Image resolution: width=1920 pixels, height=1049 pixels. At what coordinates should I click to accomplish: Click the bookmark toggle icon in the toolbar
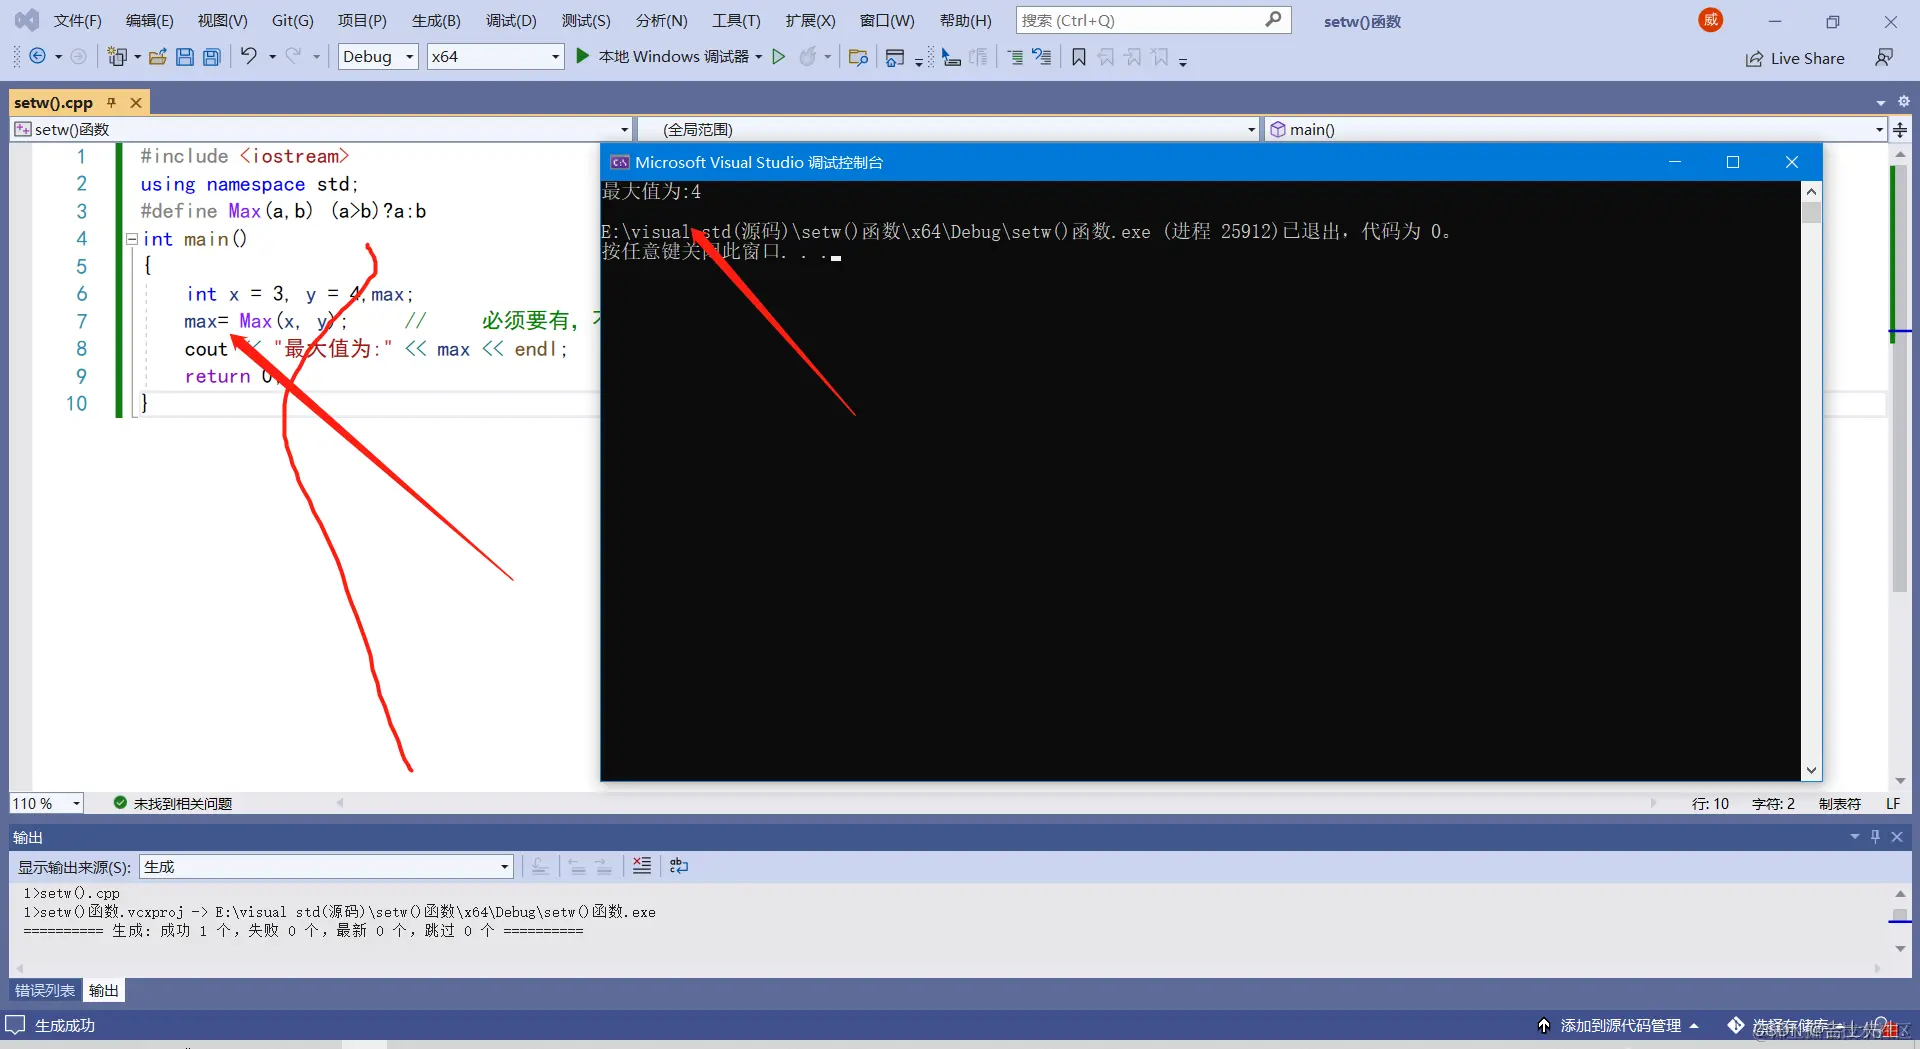click(x=1079, y=57)
